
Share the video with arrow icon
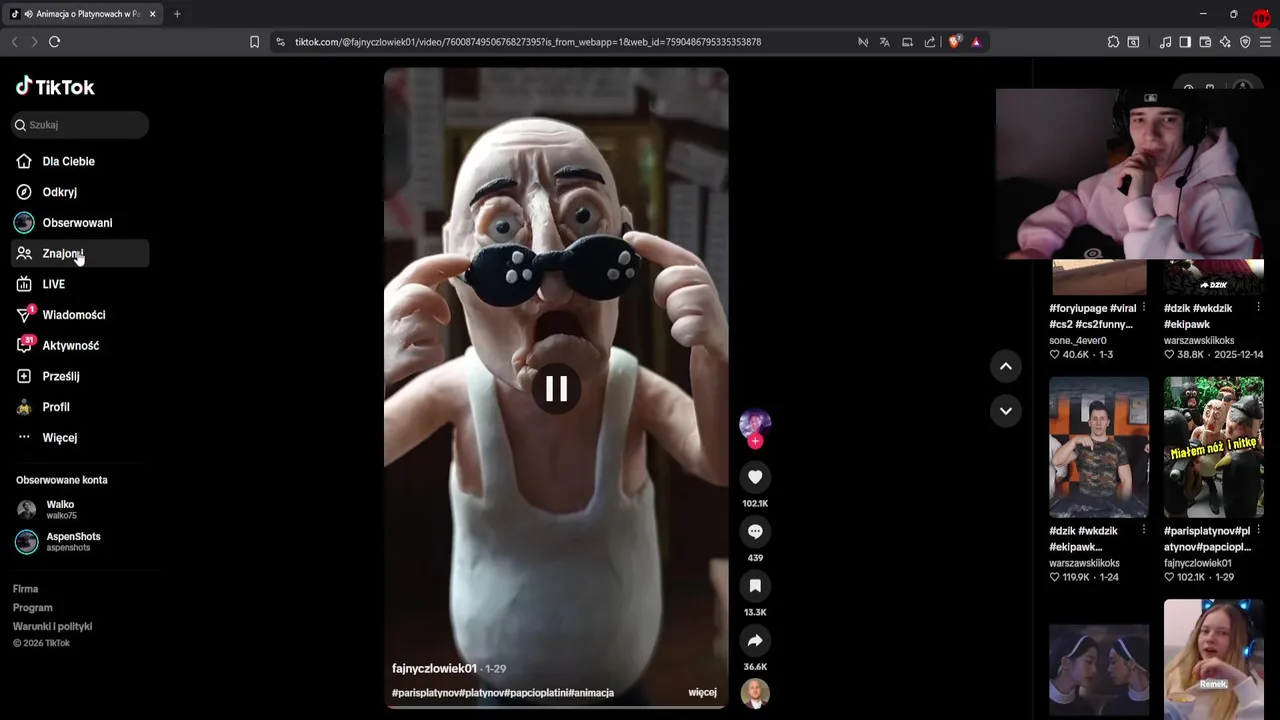point(755,640)
